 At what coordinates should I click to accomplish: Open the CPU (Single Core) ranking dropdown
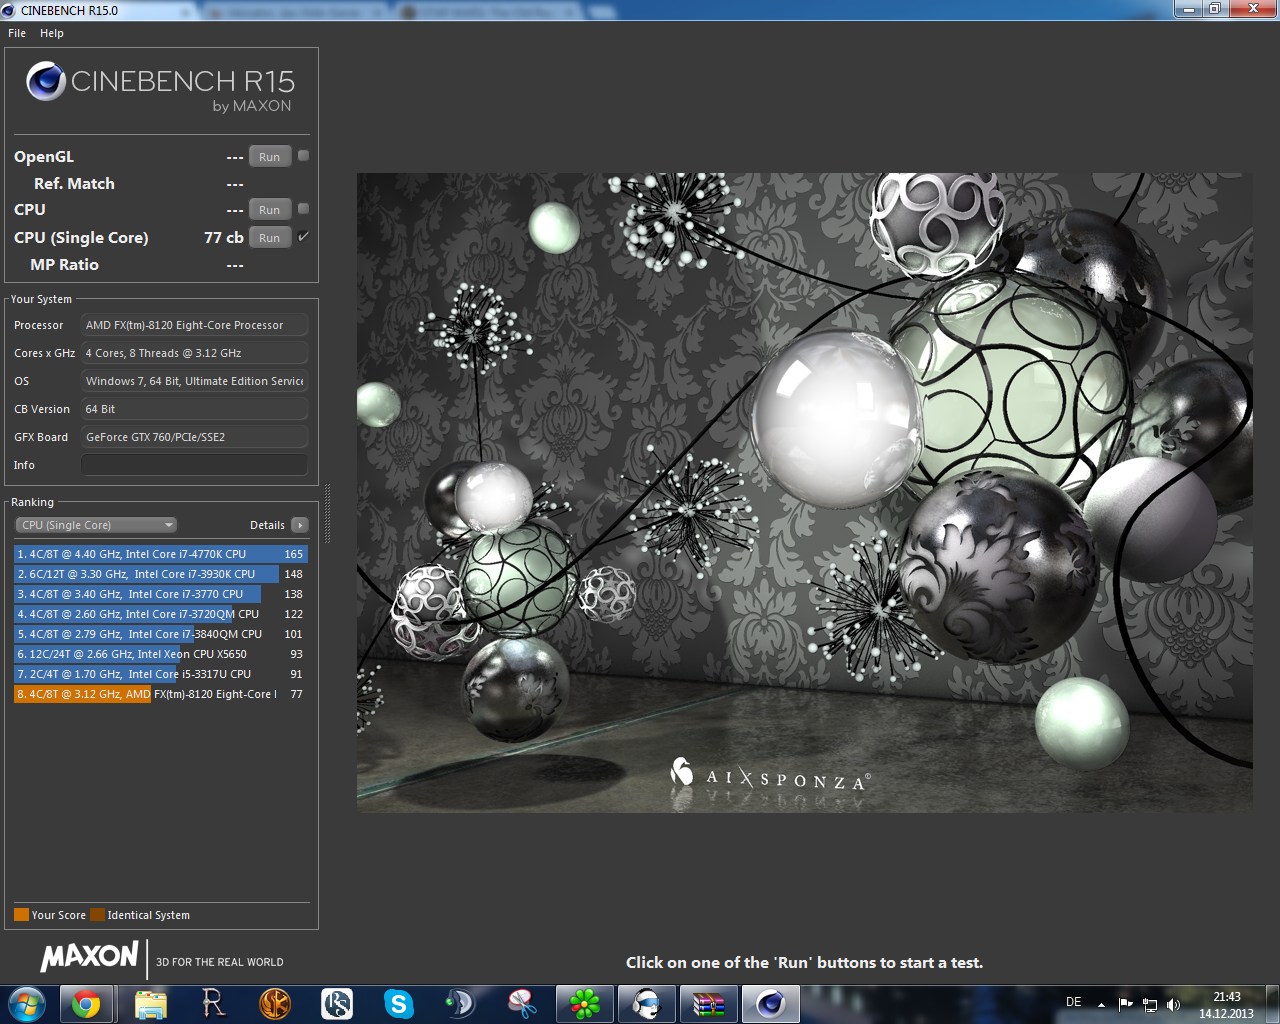click(96, 525)
